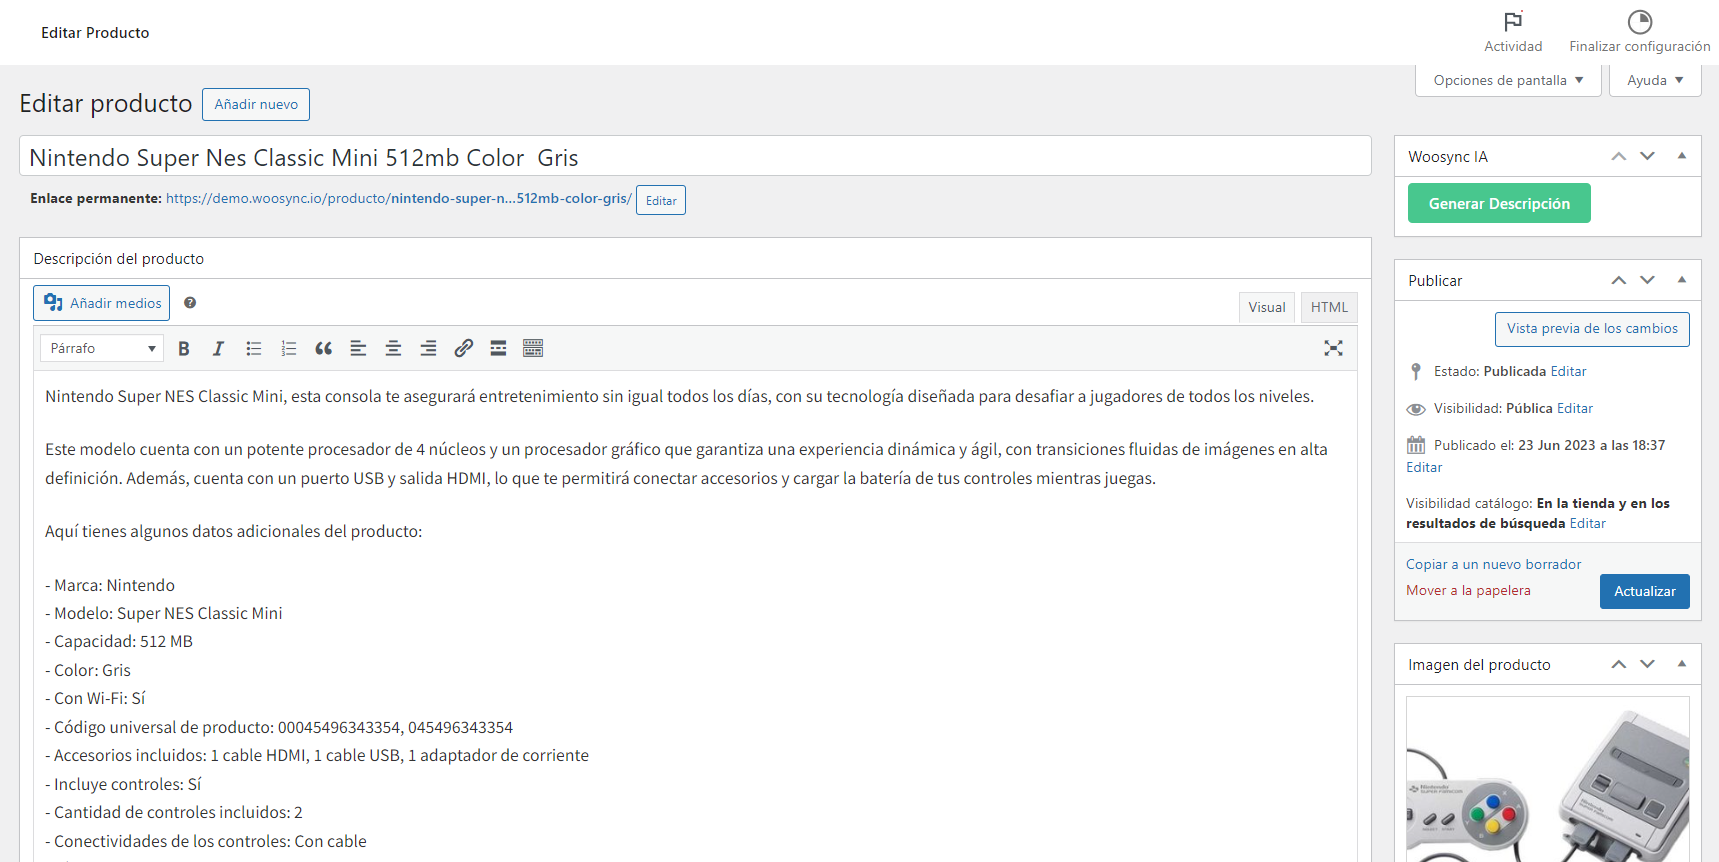Switch to the Visual editor tab
The image size is (1719, 862).
(1267, 307)
